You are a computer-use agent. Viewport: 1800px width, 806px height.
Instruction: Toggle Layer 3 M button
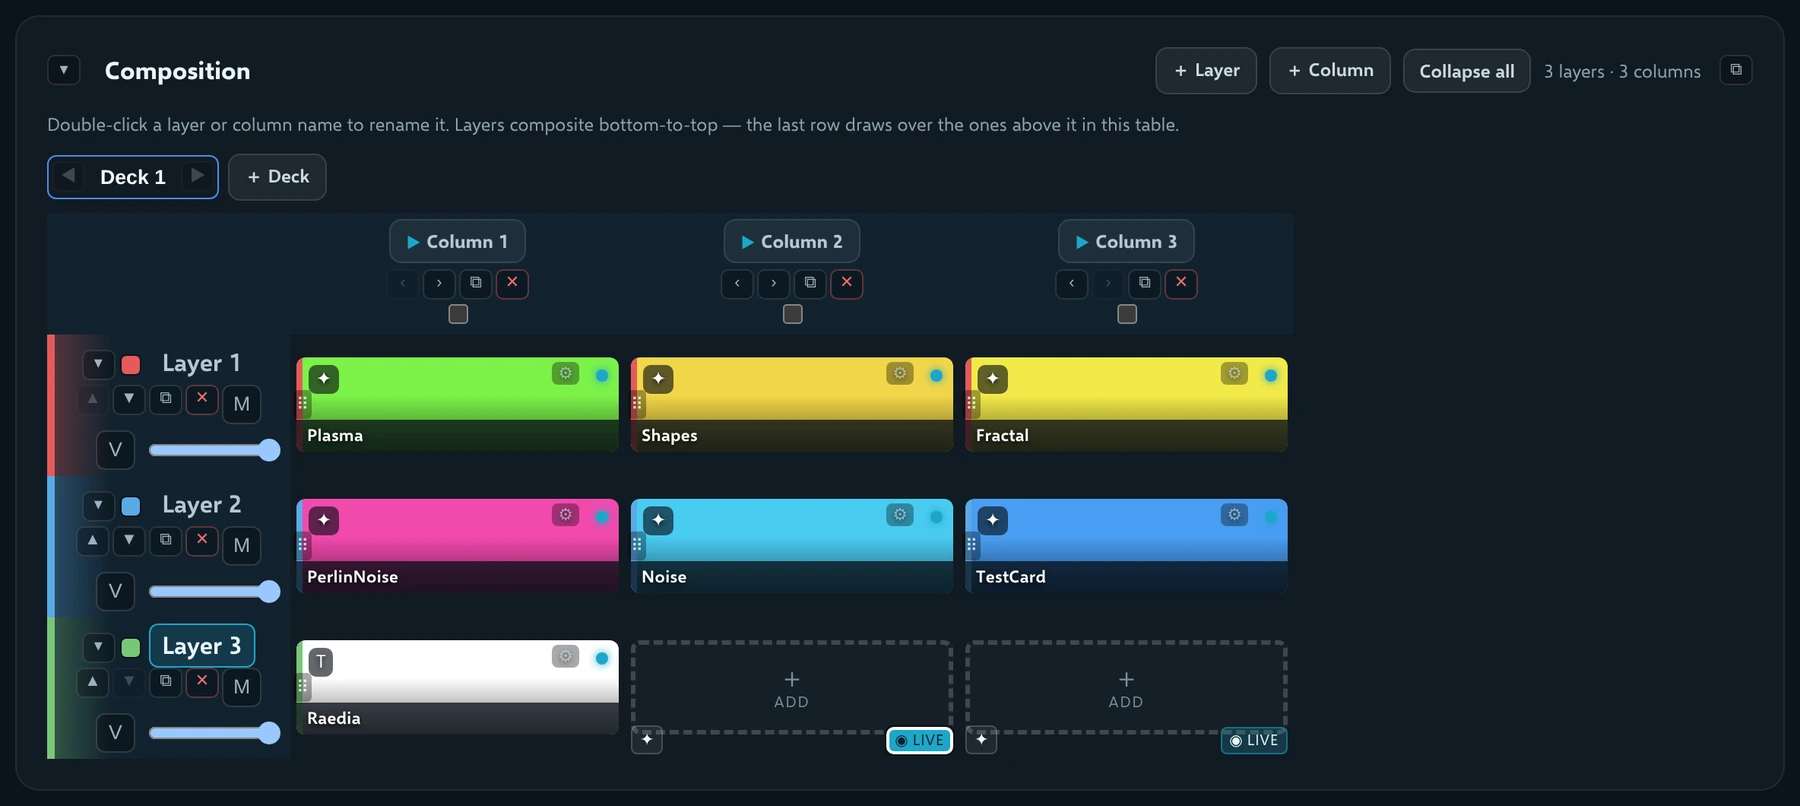point(242,687)
